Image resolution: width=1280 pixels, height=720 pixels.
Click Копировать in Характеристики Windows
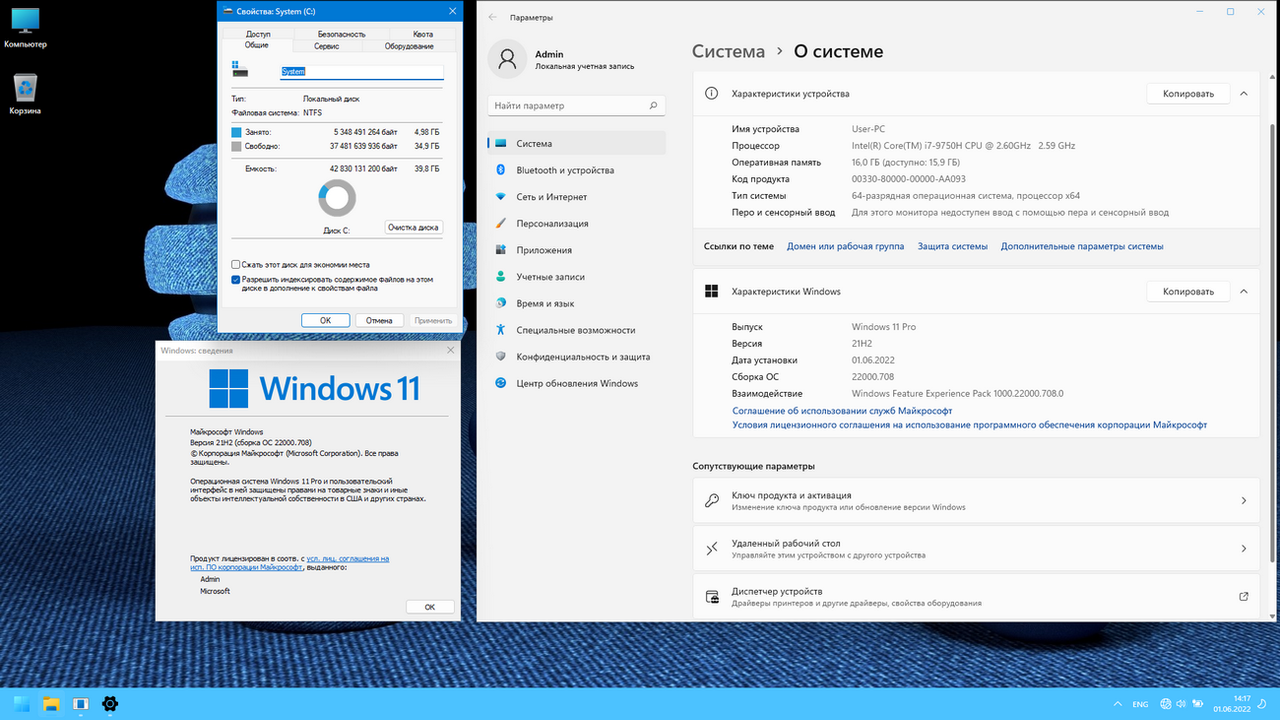point(1188,291)
